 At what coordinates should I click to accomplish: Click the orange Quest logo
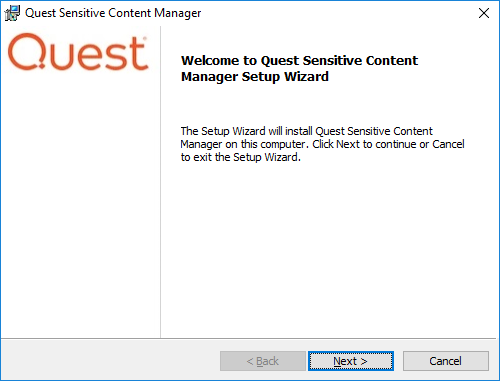(78, 52)
